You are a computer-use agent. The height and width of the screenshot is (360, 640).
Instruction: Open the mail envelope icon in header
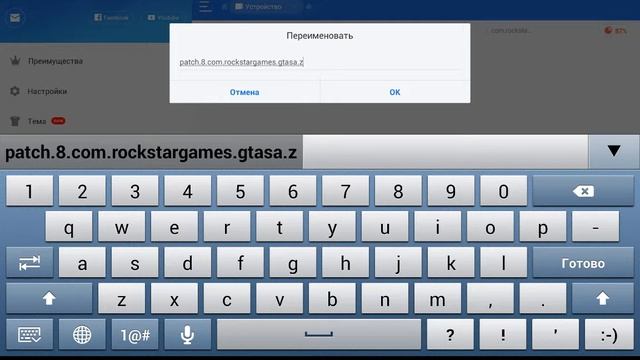15,18
